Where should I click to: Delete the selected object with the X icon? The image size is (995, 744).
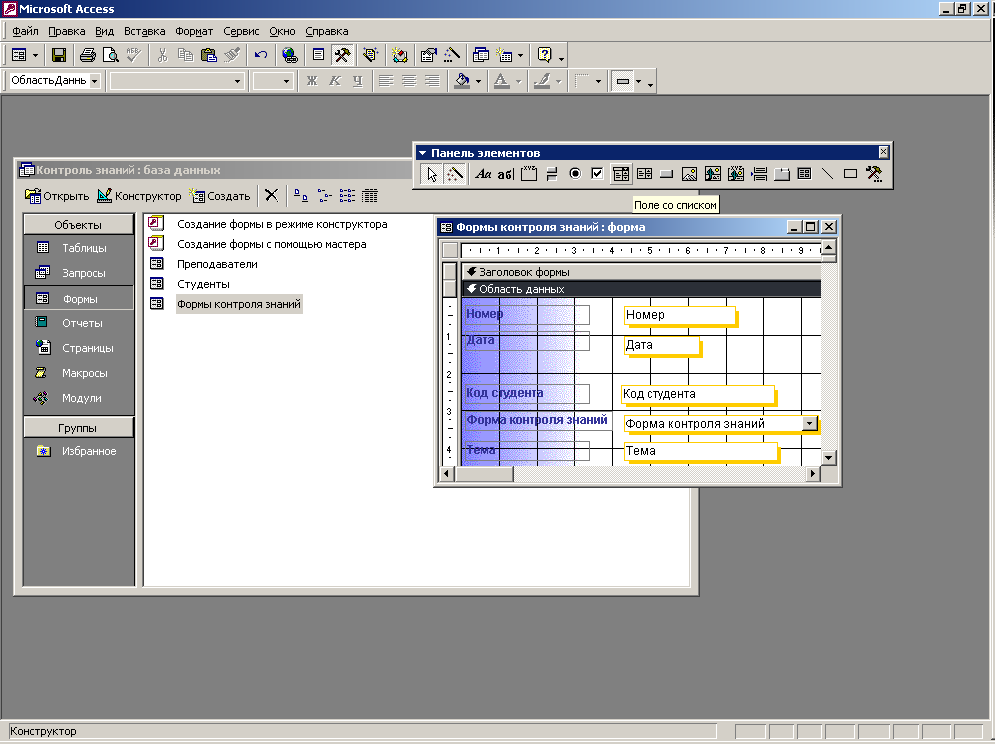[x=272, y=196]
